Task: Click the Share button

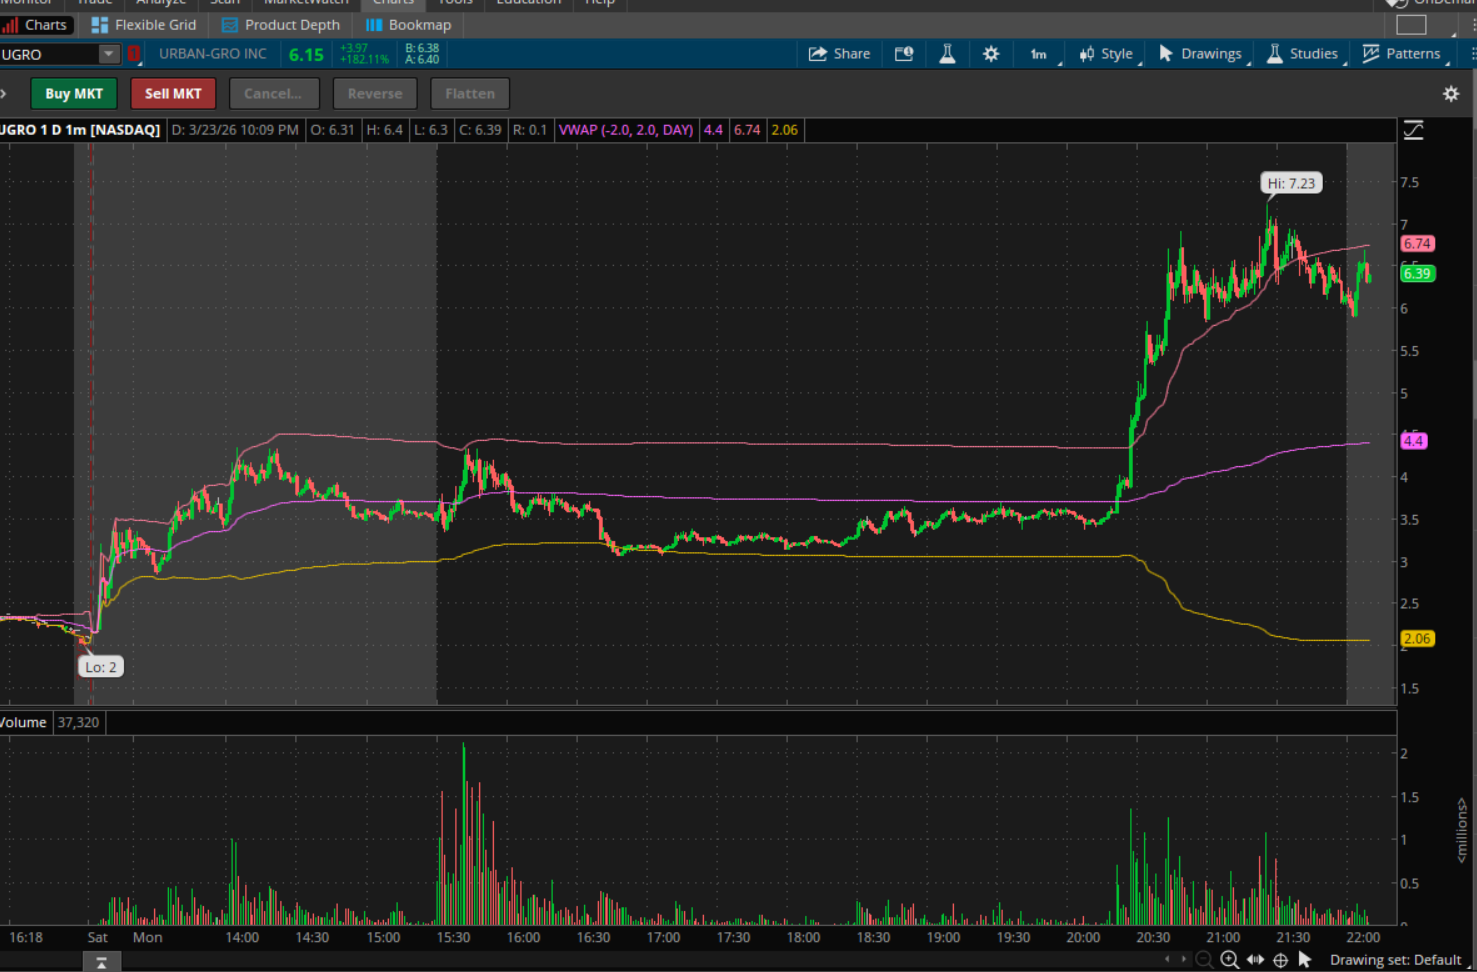Action: coord(839,54)
